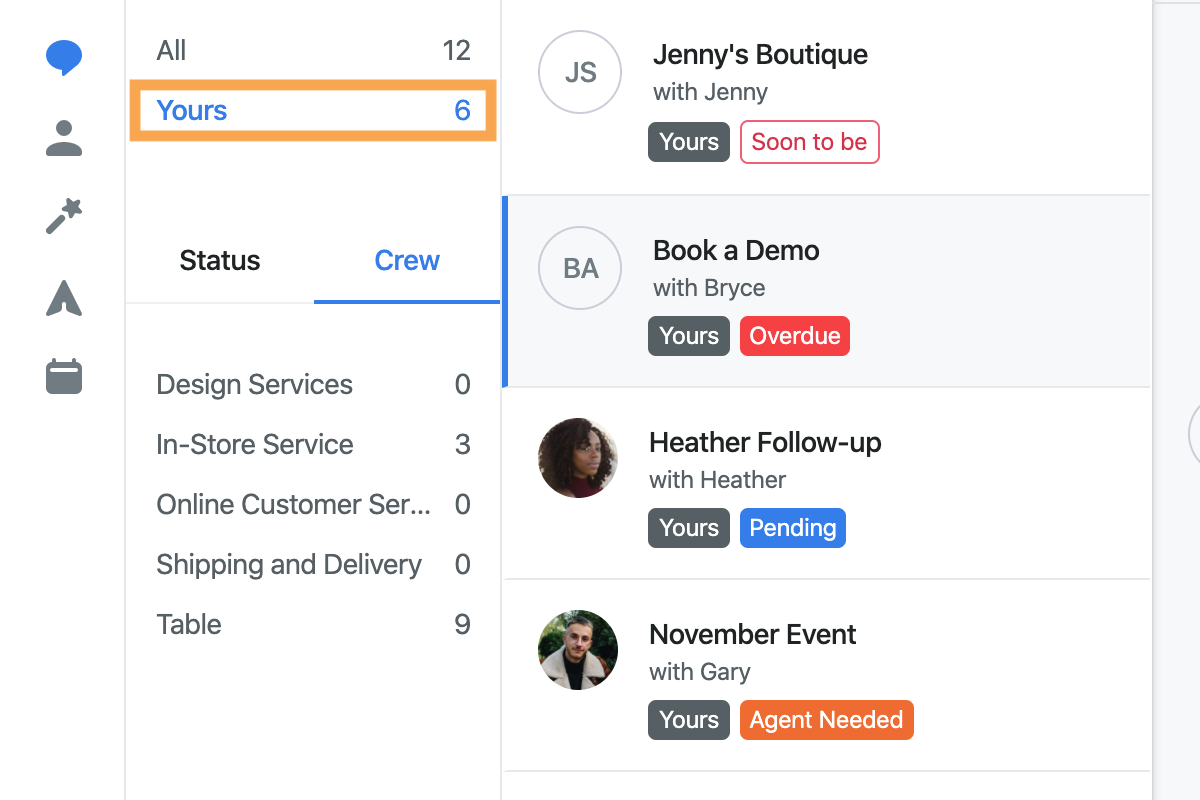Click the Soon to be tag
The height and width of the screenshot is (800, 1200).
pos(809,142)
